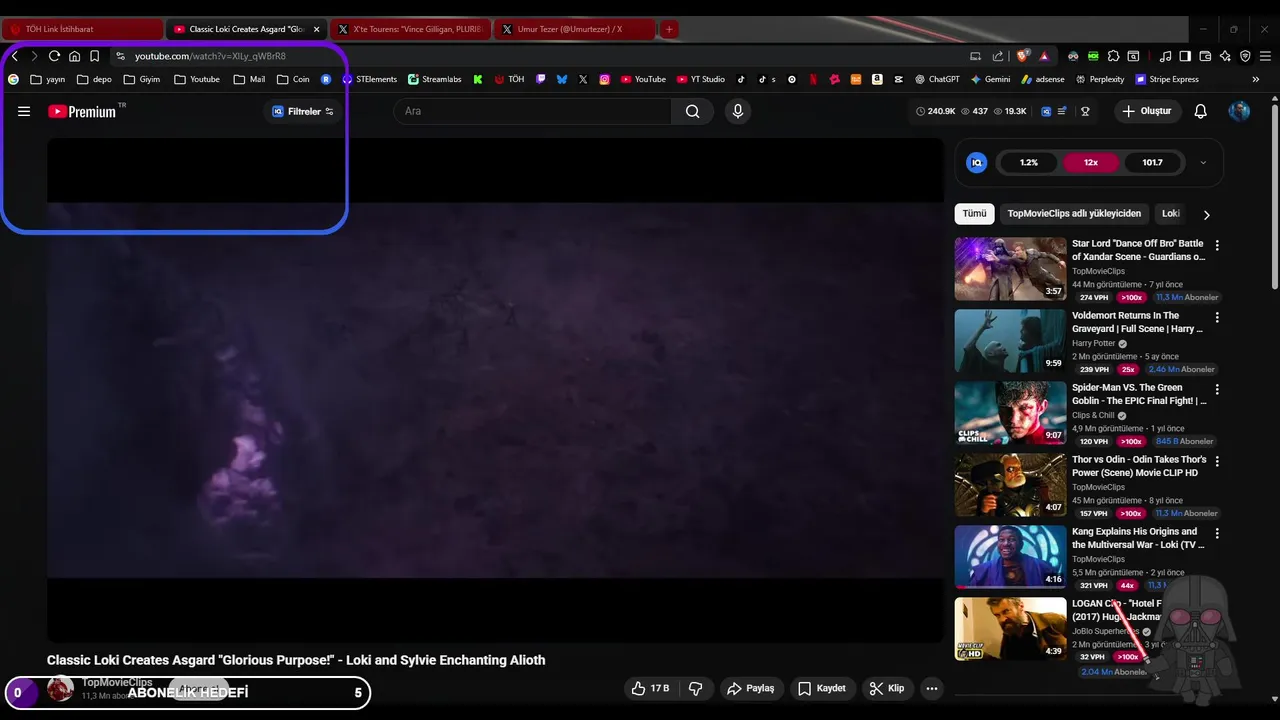Open the STElements bookmark
This screenshot has height=720, width=1280.
(369, 79)
